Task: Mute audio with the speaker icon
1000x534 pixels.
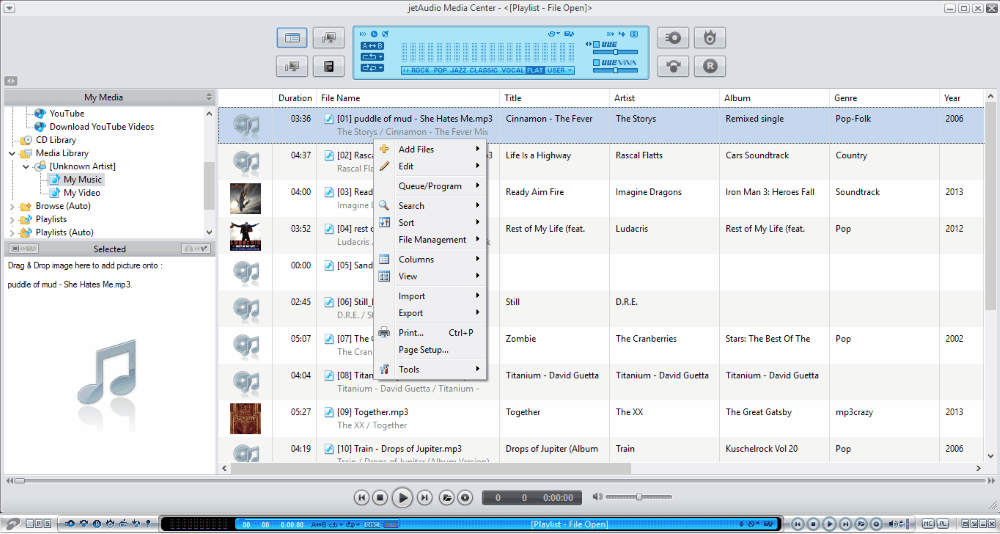Action: (x=597, y=496)
